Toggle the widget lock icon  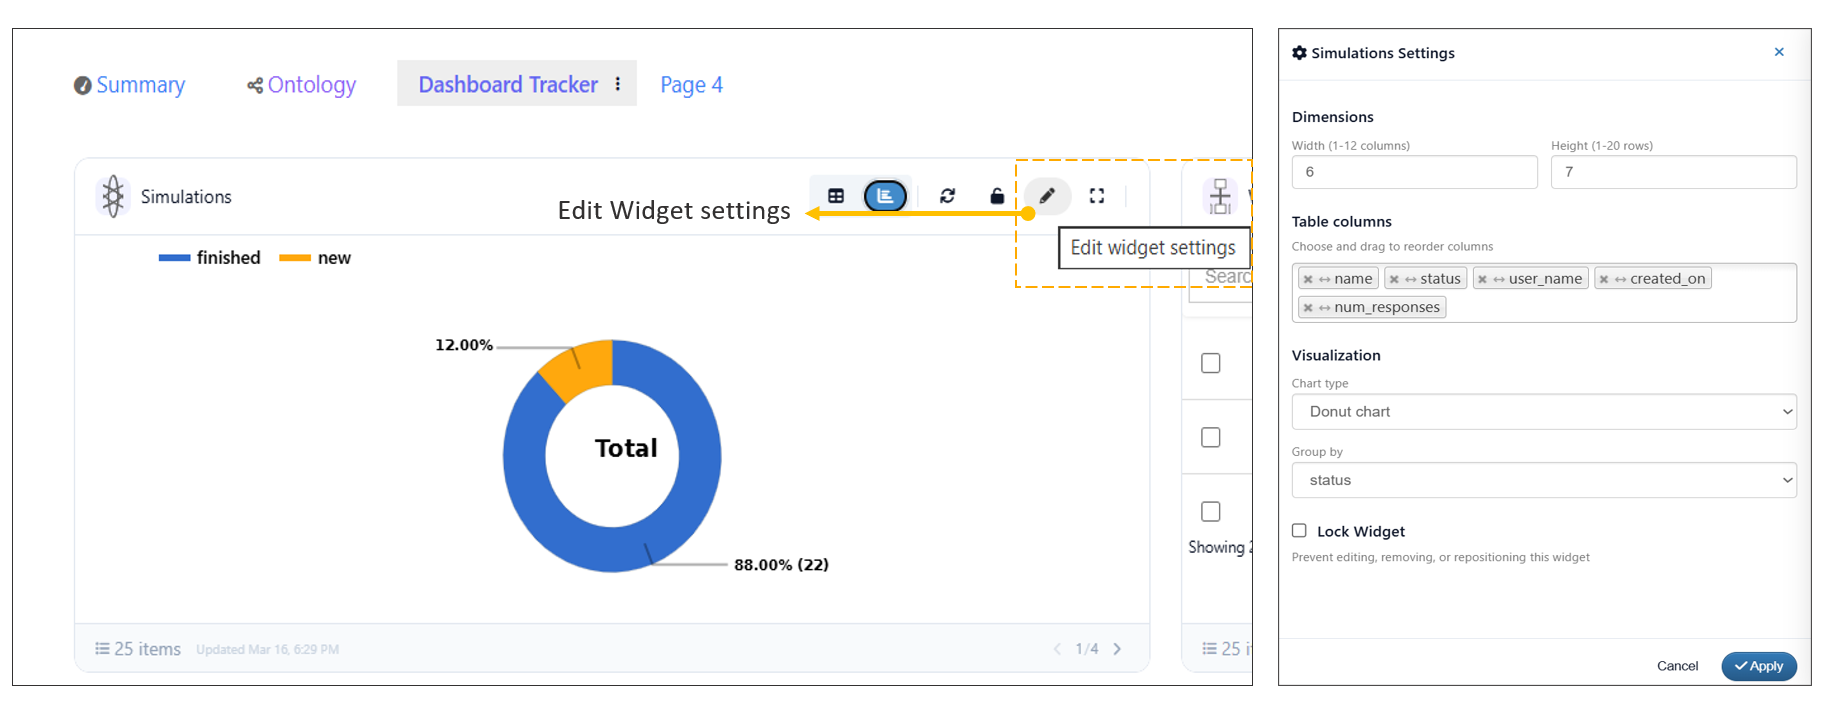(x=997, y=196)
